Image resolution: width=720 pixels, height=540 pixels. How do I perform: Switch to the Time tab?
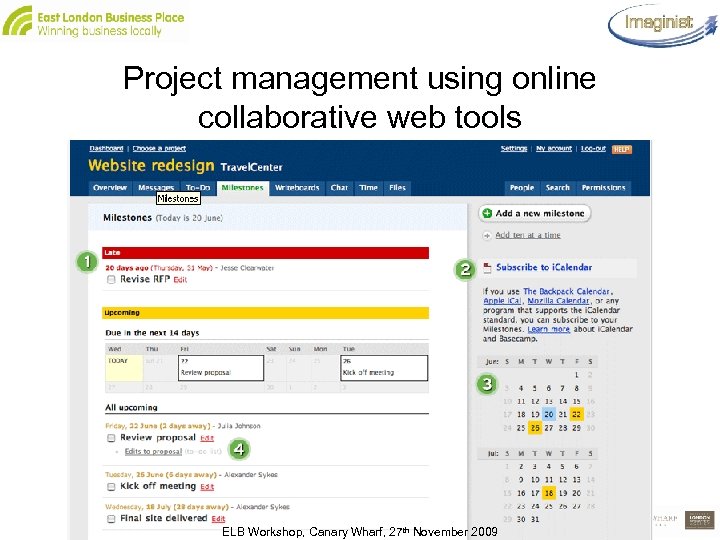368,187
